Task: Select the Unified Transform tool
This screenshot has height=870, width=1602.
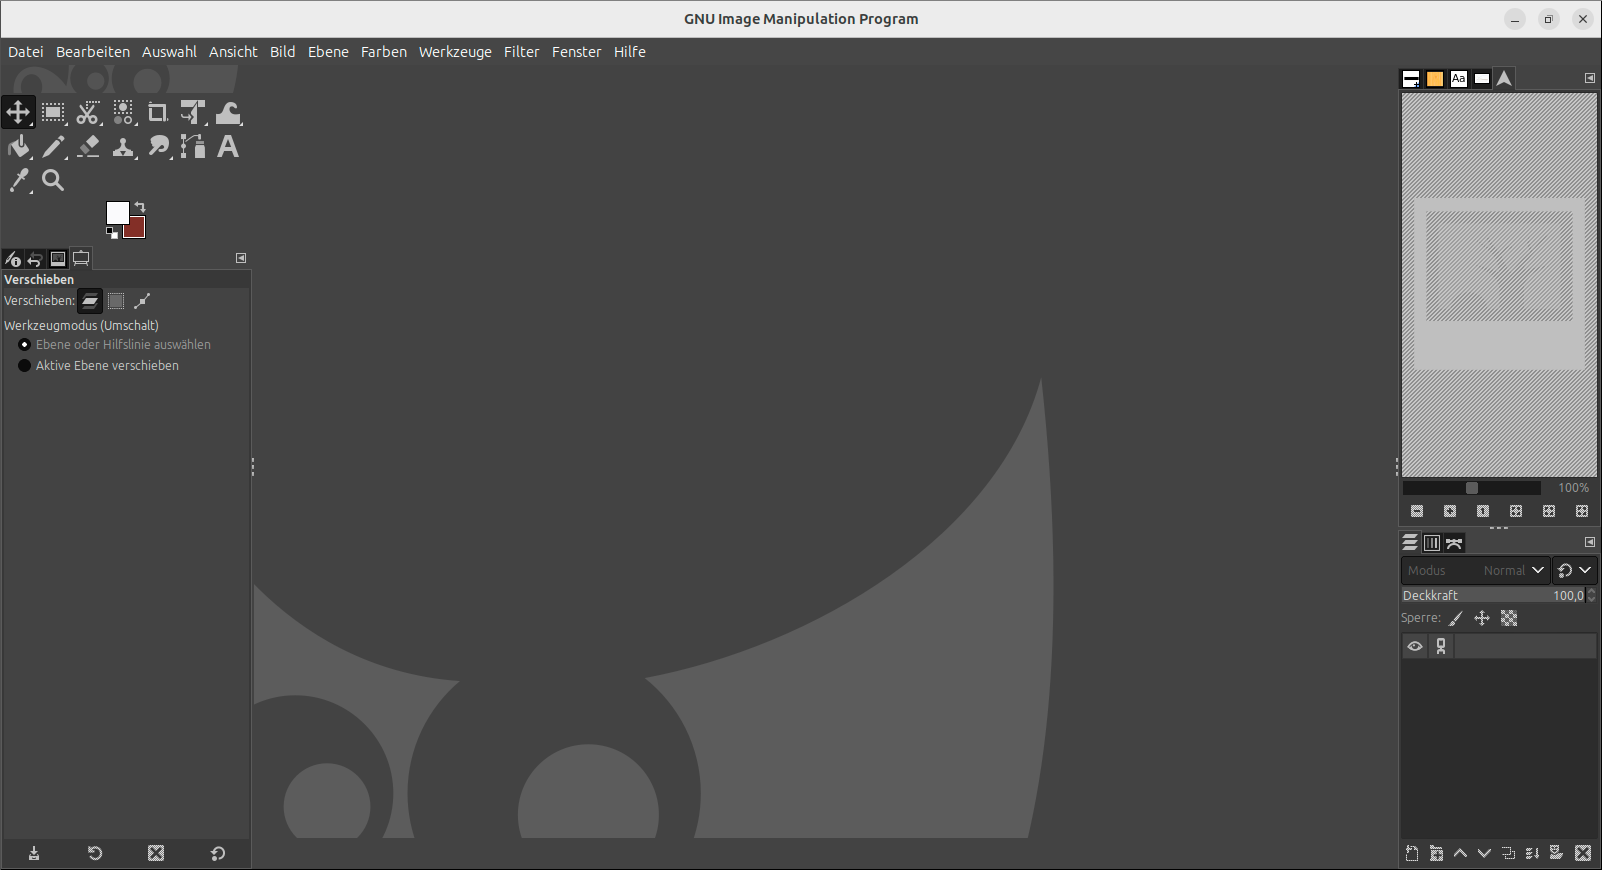Action: pos(193,112)
